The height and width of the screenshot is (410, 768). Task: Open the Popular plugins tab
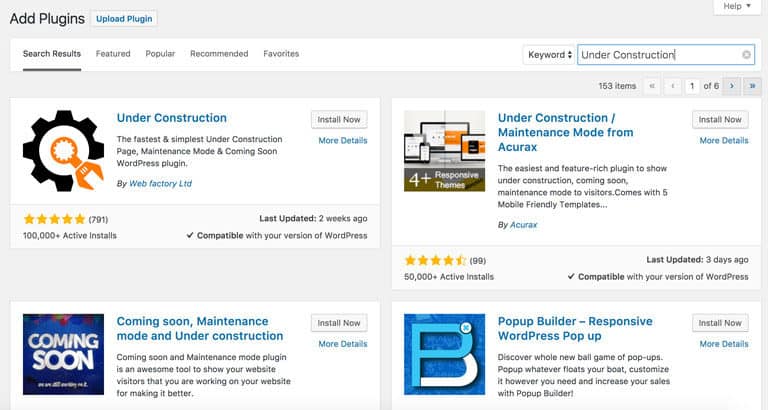click(160, 54)
